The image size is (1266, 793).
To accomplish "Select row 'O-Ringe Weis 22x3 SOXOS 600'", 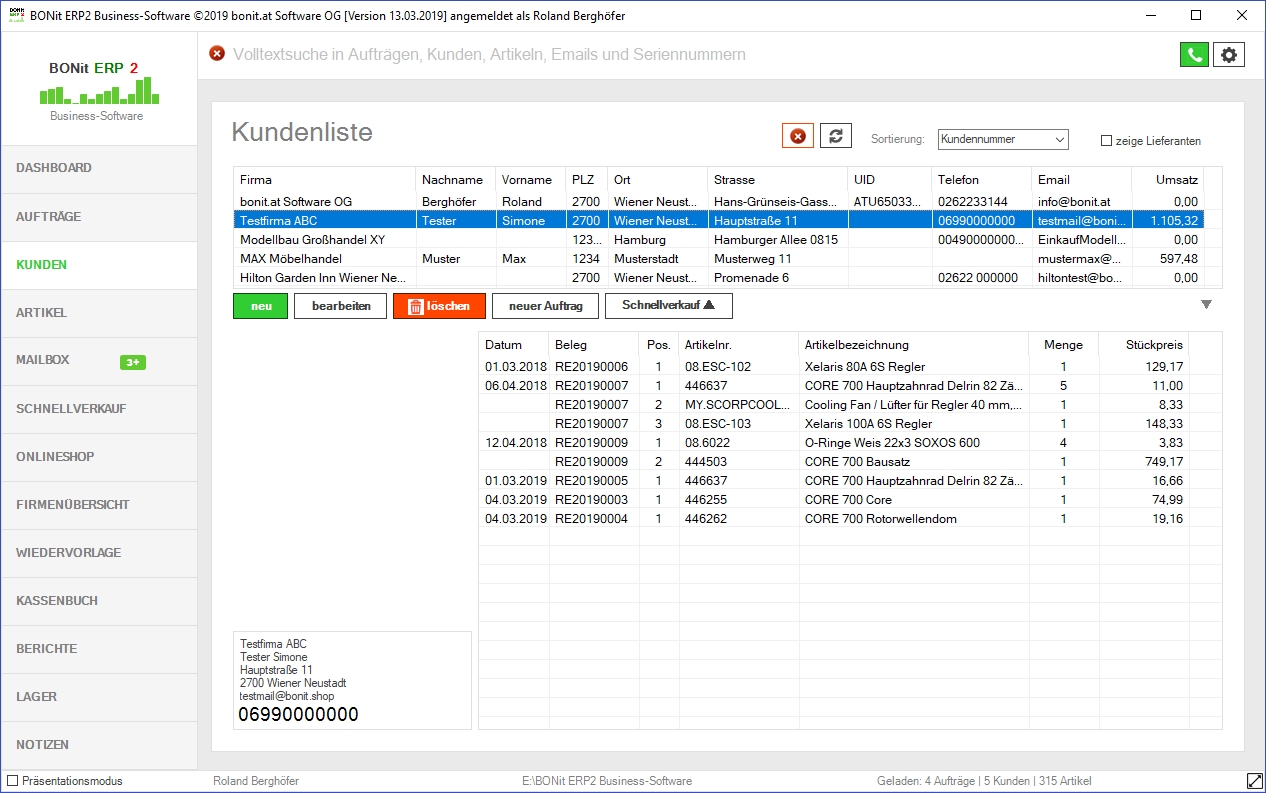I will [x=834, y=443].
